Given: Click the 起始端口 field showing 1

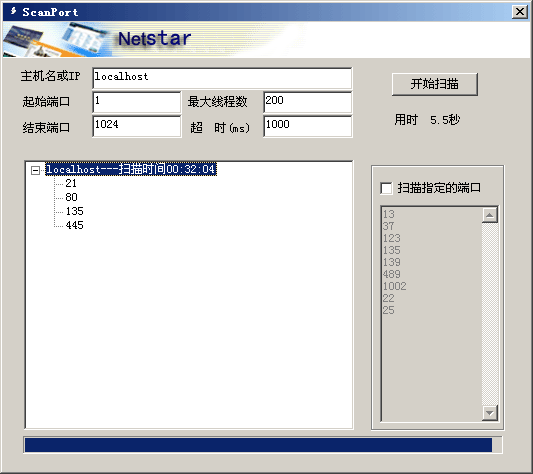Looking at the screenshot, I should point(137,102).
